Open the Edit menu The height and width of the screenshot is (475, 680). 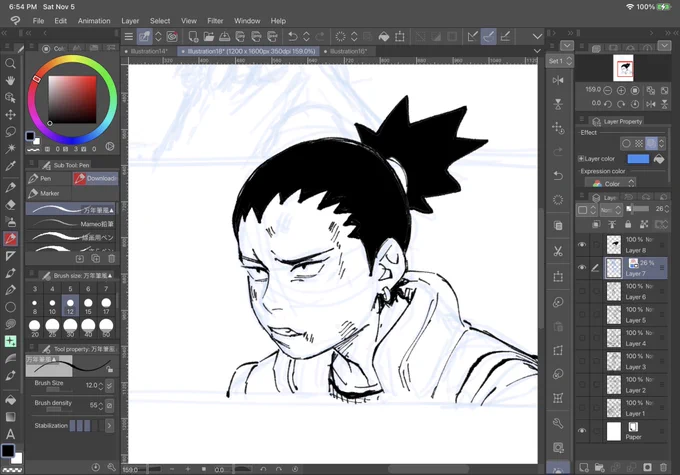pyautogui.click(x=61, y=21)
